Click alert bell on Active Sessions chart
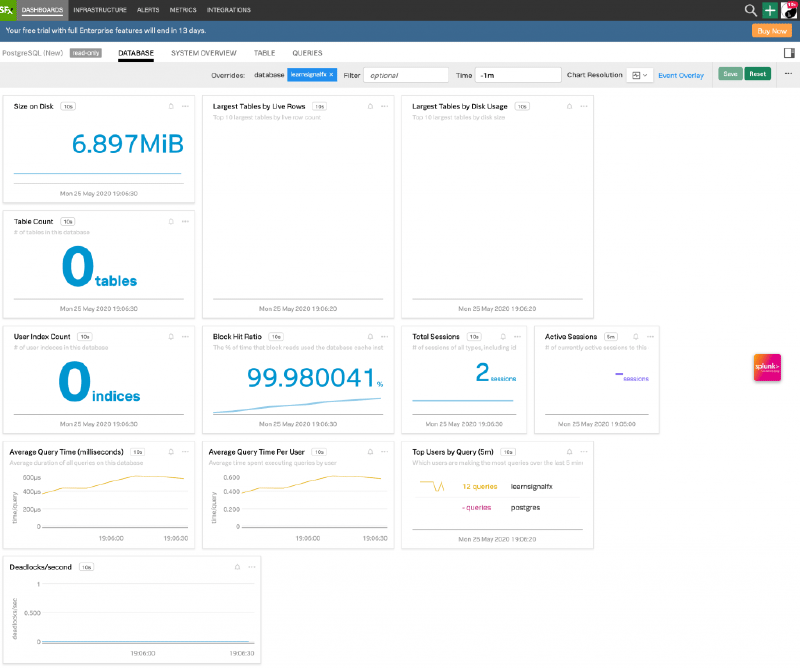This screenshot has height=668, width=800. [636, 337]
